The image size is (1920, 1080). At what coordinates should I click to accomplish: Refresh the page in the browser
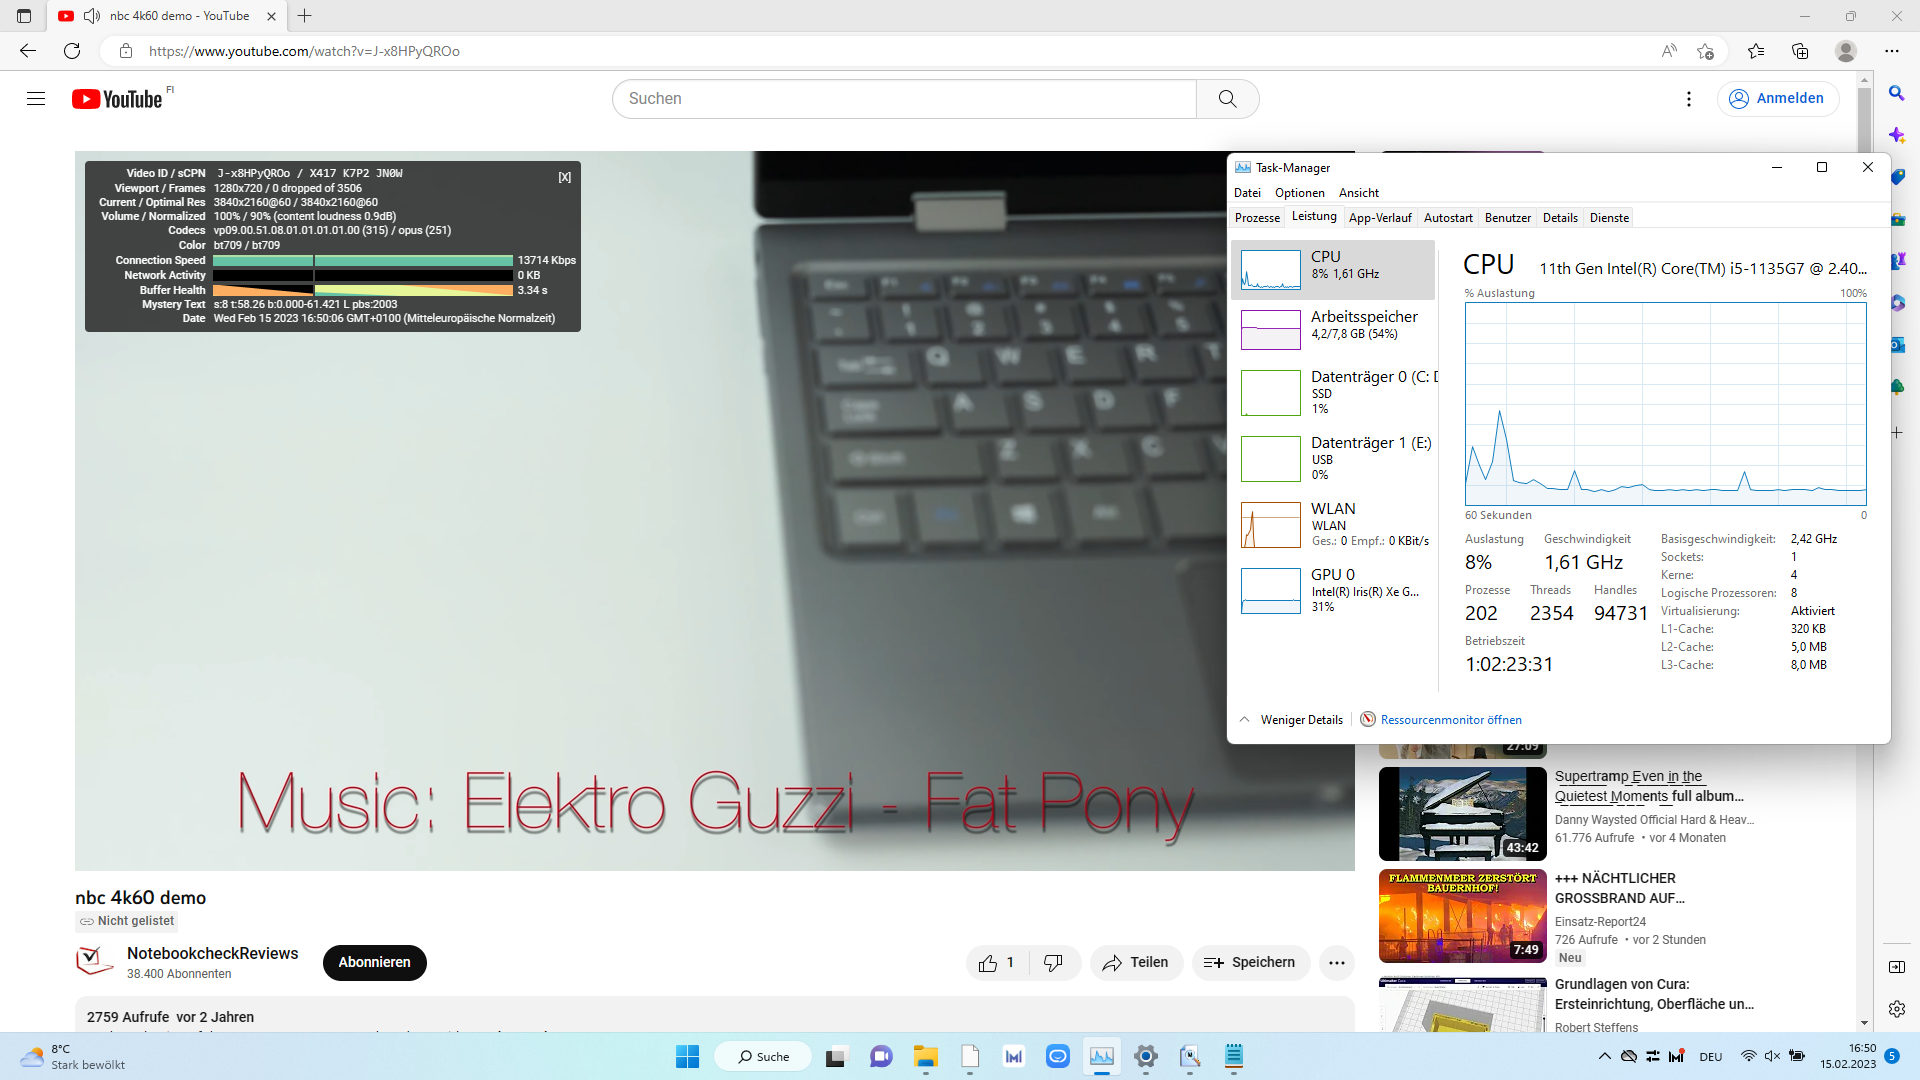[72, 51]
